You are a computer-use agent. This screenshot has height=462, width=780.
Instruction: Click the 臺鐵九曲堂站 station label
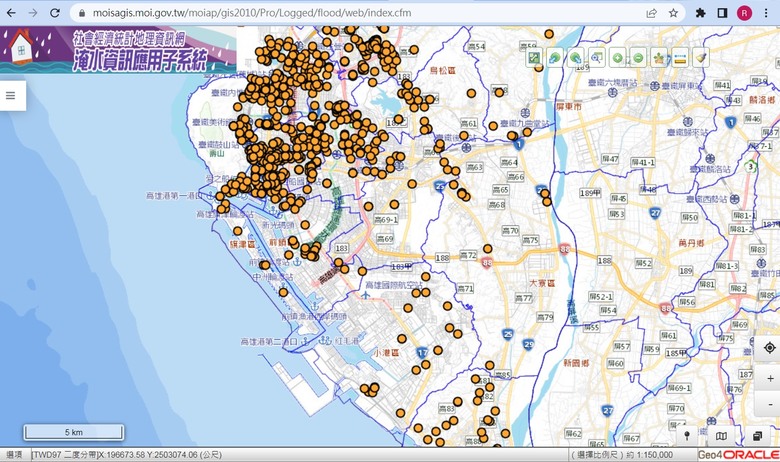(525, 123)
